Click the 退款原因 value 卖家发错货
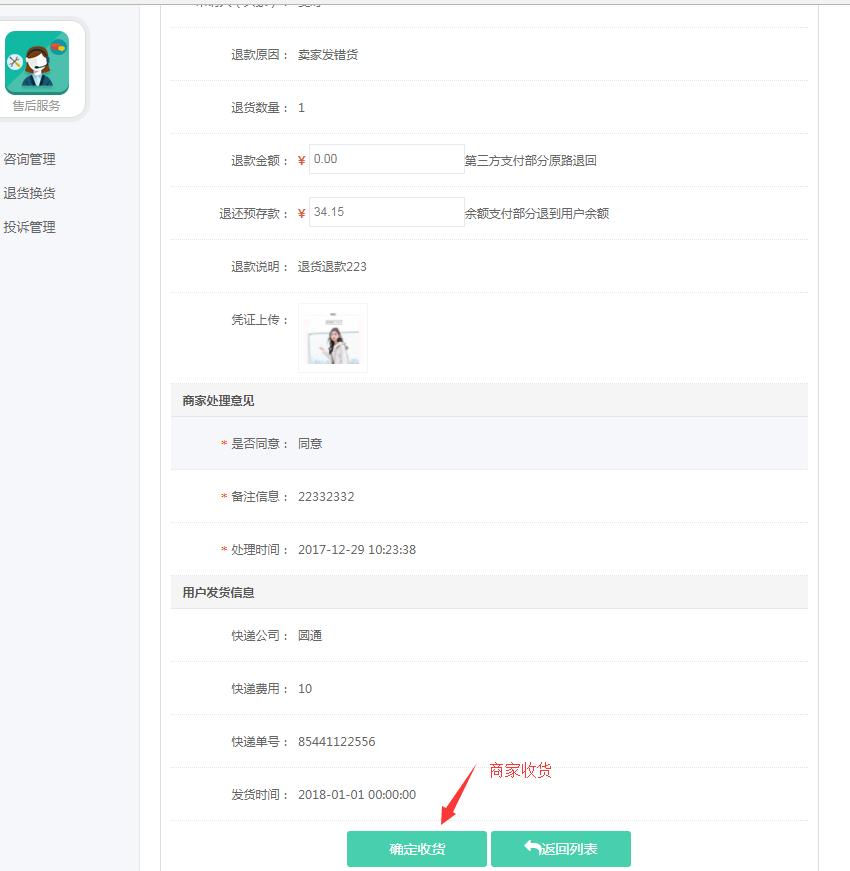The width and height of the screenshot is (850, 871). (x=328, y=55)
